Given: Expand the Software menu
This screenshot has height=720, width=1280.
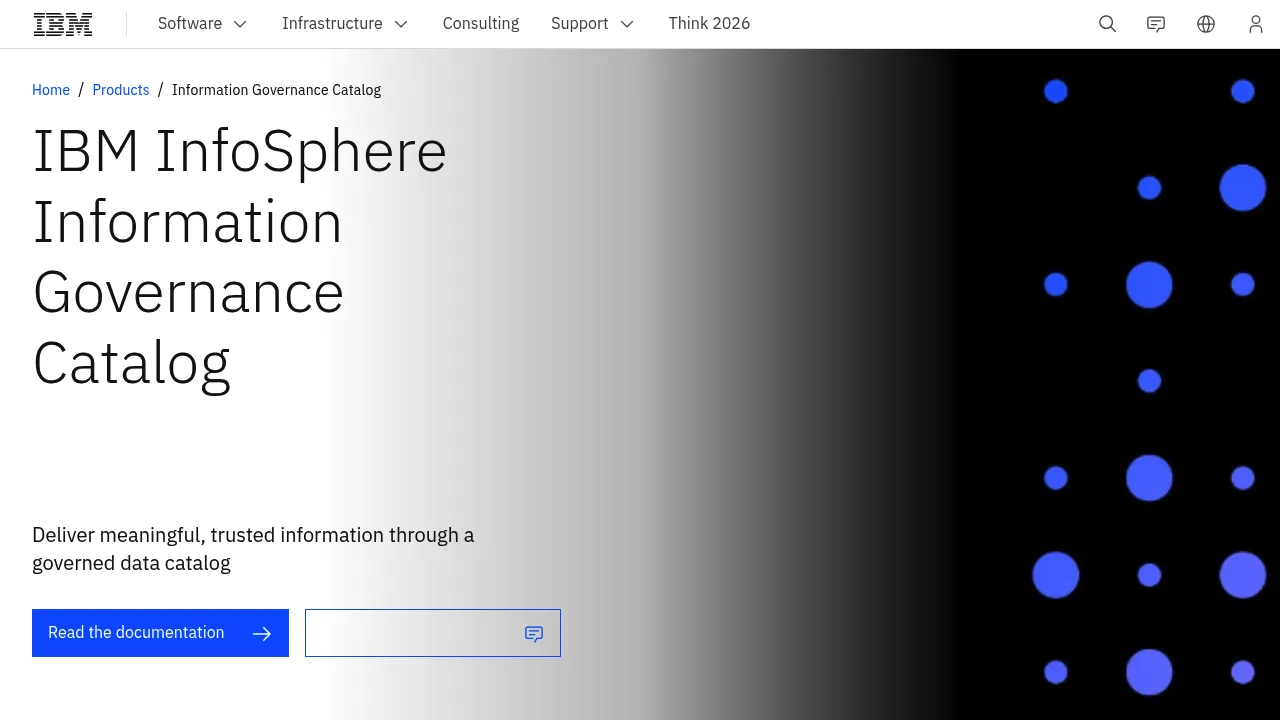Looking at the screenshot, I should [x=203, y=24].
